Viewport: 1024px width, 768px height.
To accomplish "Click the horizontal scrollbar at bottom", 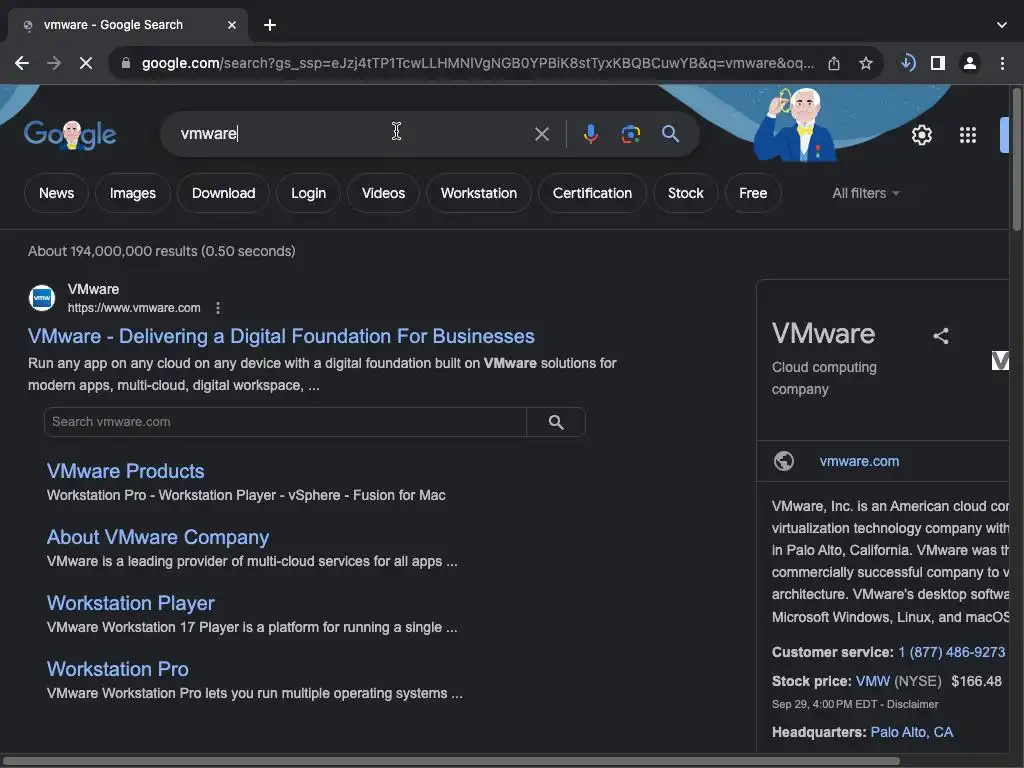I will 451,761.
